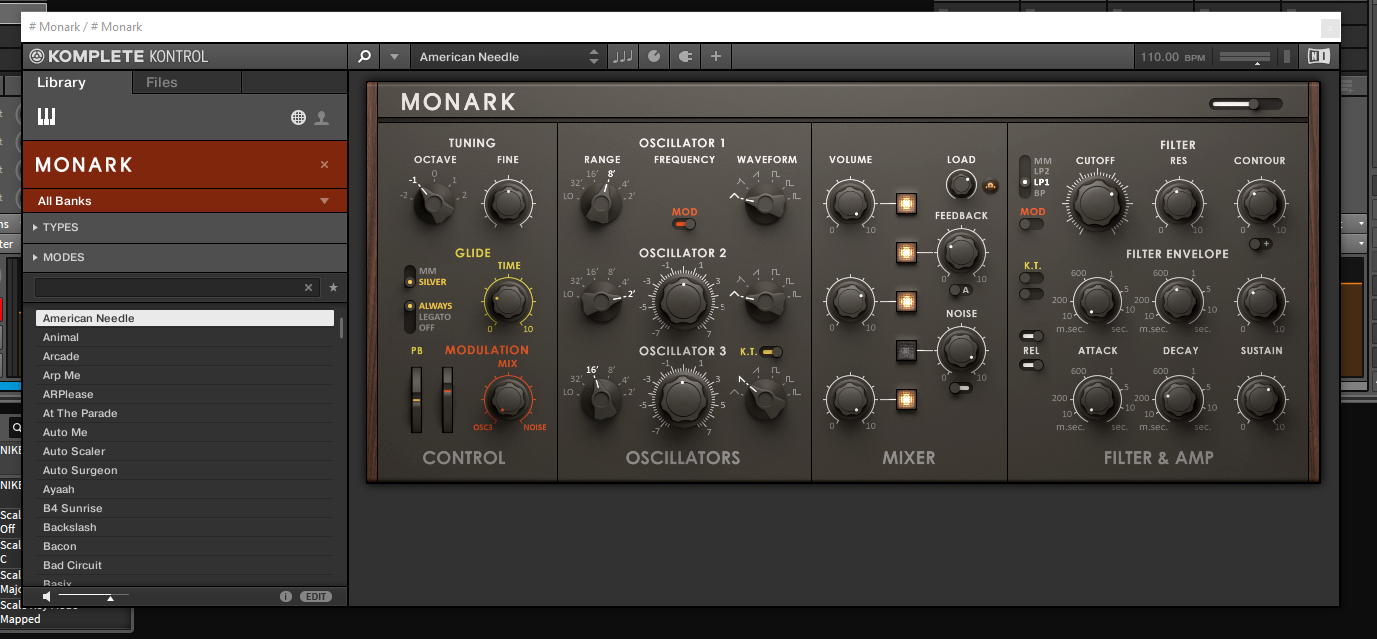Click the NI logo icon
Viewport: 1377px width, 639px height.
(x=1319, y=57)
